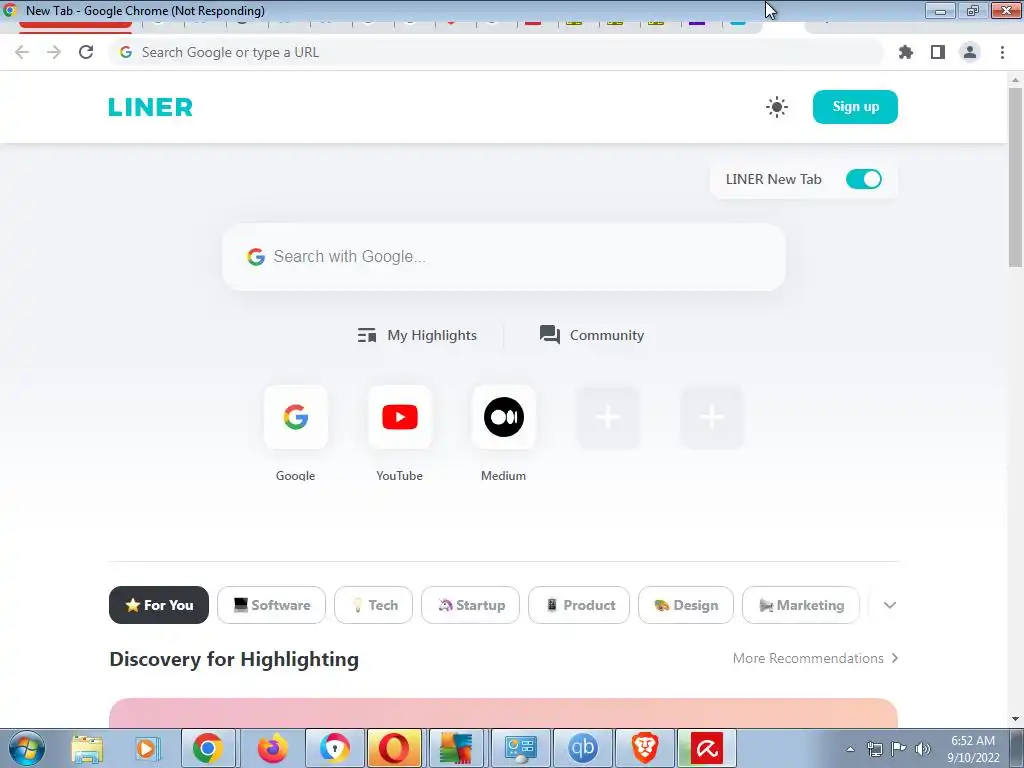Open the Windows Start button
Image resolution: width=1024 pixels, height=768 pixels.
[27, 748]
